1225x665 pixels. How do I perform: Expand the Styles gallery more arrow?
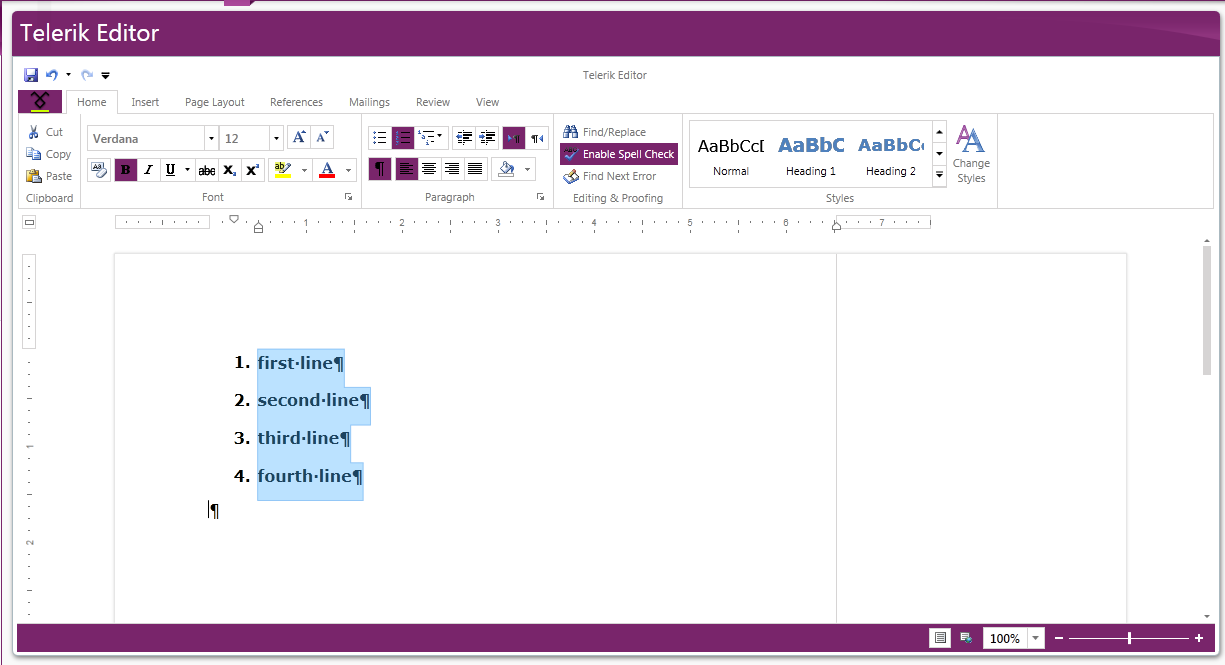tap(939, 175)
